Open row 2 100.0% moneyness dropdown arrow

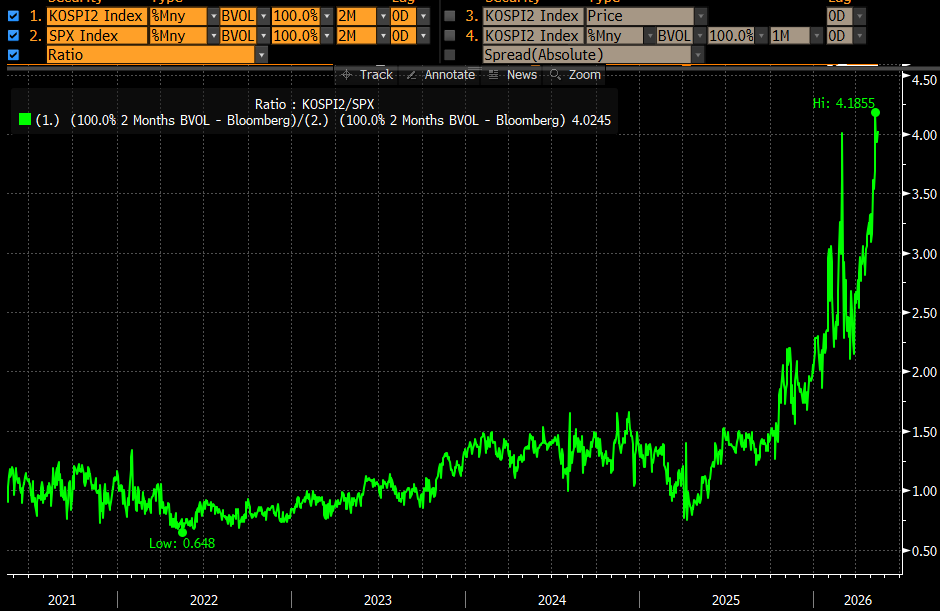[x=327, y=36]
